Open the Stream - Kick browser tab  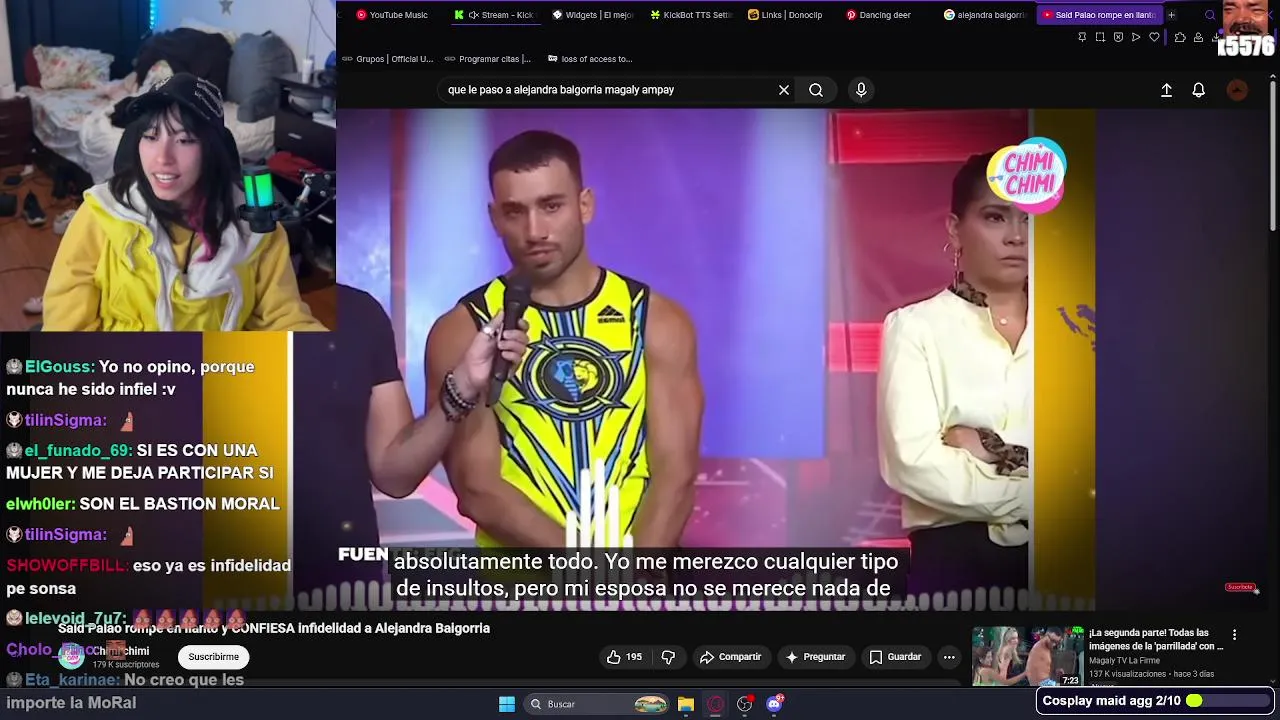point(494,15)
